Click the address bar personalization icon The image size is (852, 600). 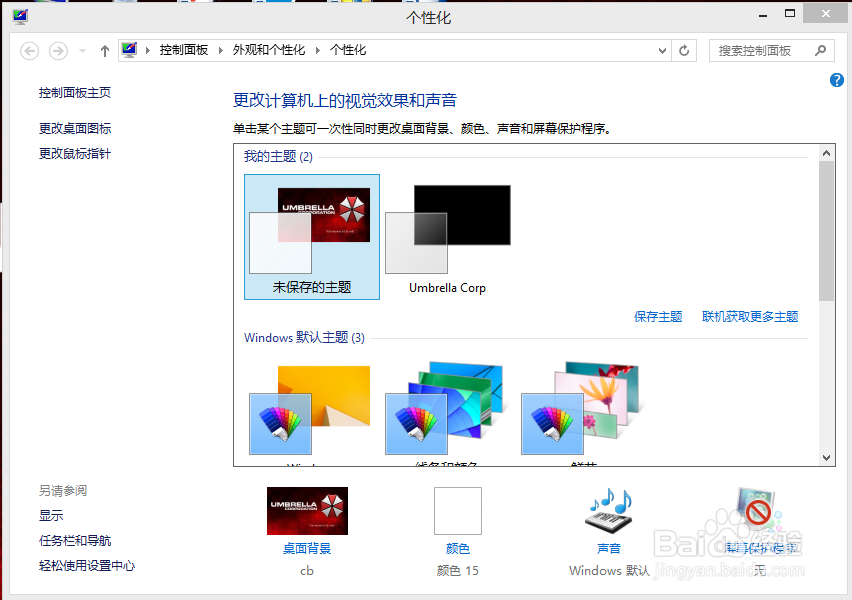coord(129,50)
